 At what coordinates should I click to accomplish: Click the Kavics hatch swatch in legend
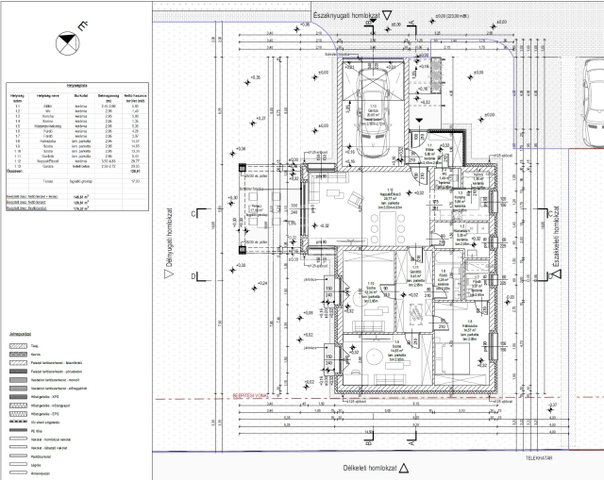pos(18,354)
